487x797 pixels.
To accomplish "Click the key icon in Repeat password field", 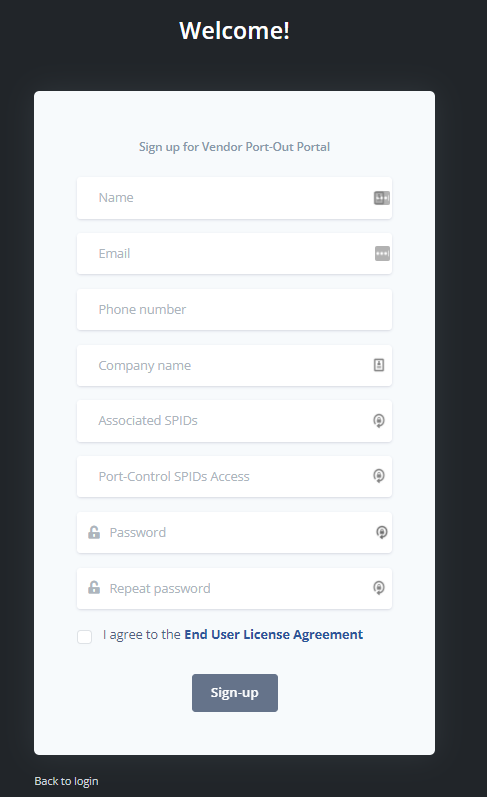I will point(379,588).
